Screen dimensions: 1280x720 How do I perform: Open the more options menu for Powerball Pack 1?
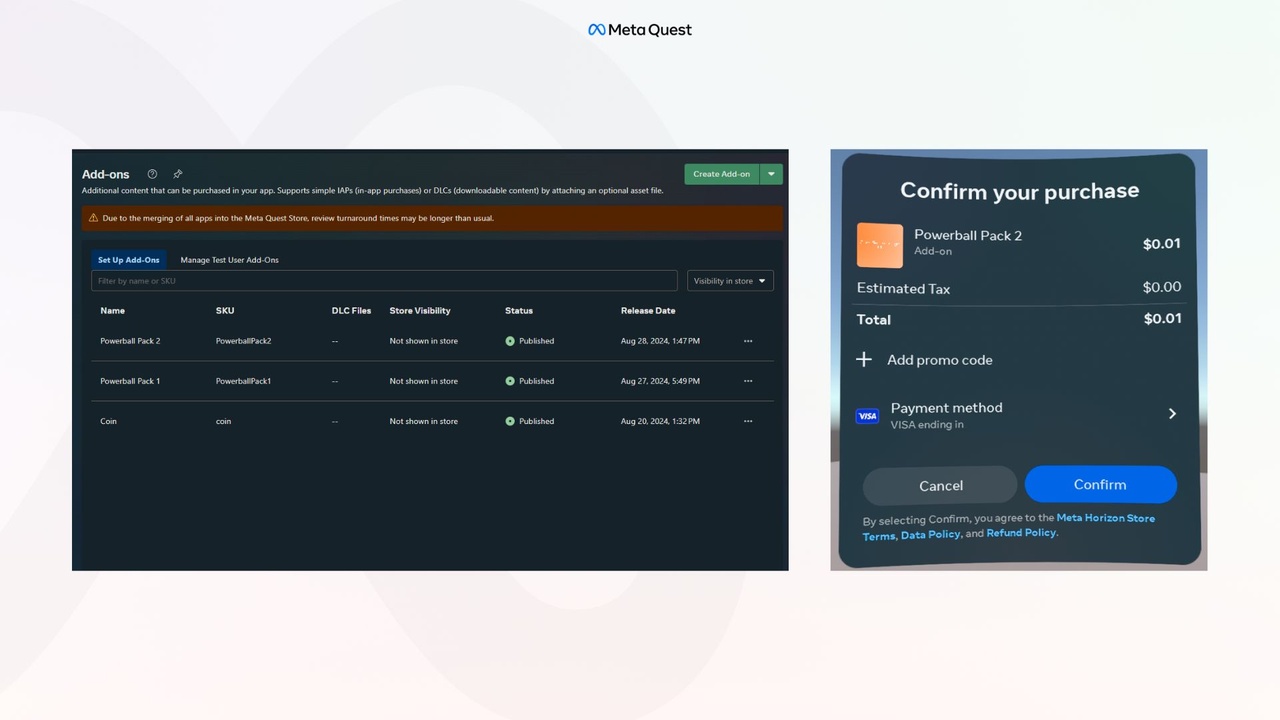pyautogui.click(x=748, y=381)
